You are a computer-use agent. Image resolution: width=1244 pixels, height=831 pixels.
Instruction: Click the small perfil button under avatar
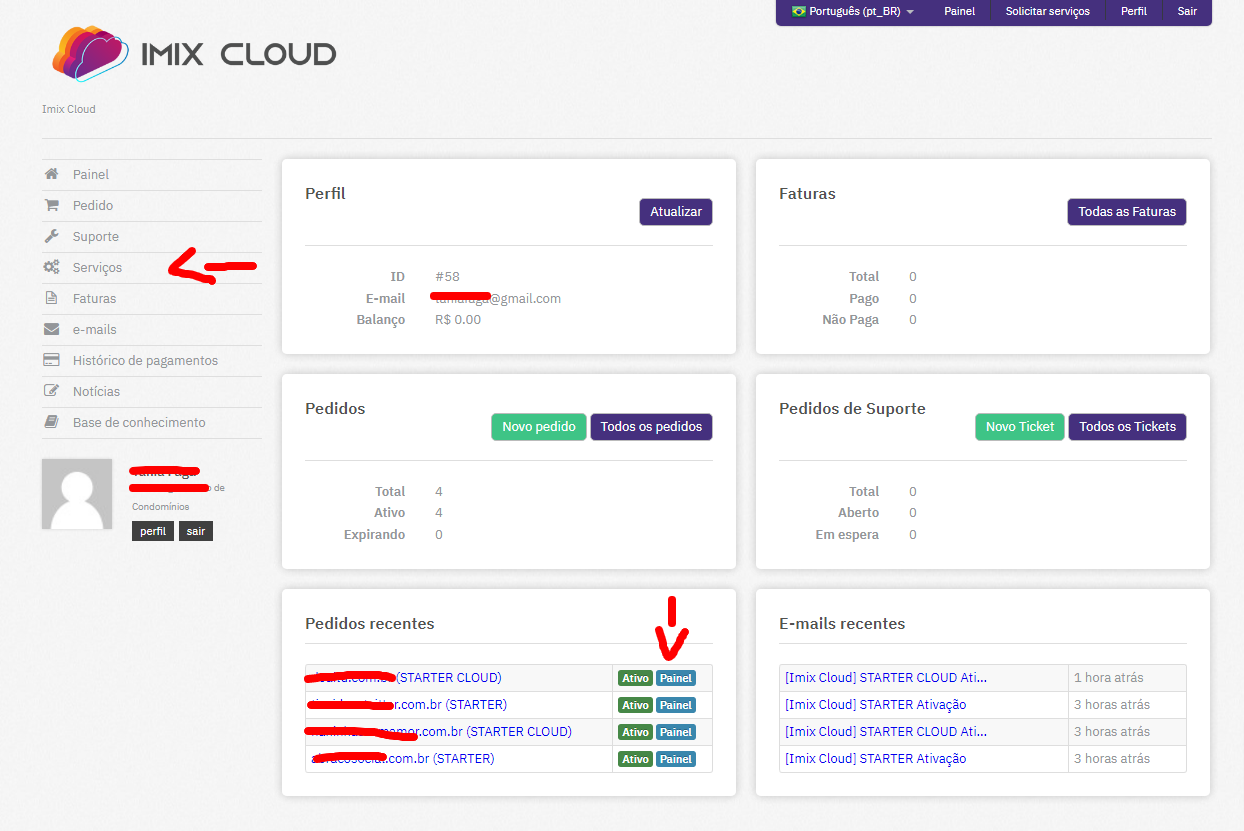click(x=153, y=531)
